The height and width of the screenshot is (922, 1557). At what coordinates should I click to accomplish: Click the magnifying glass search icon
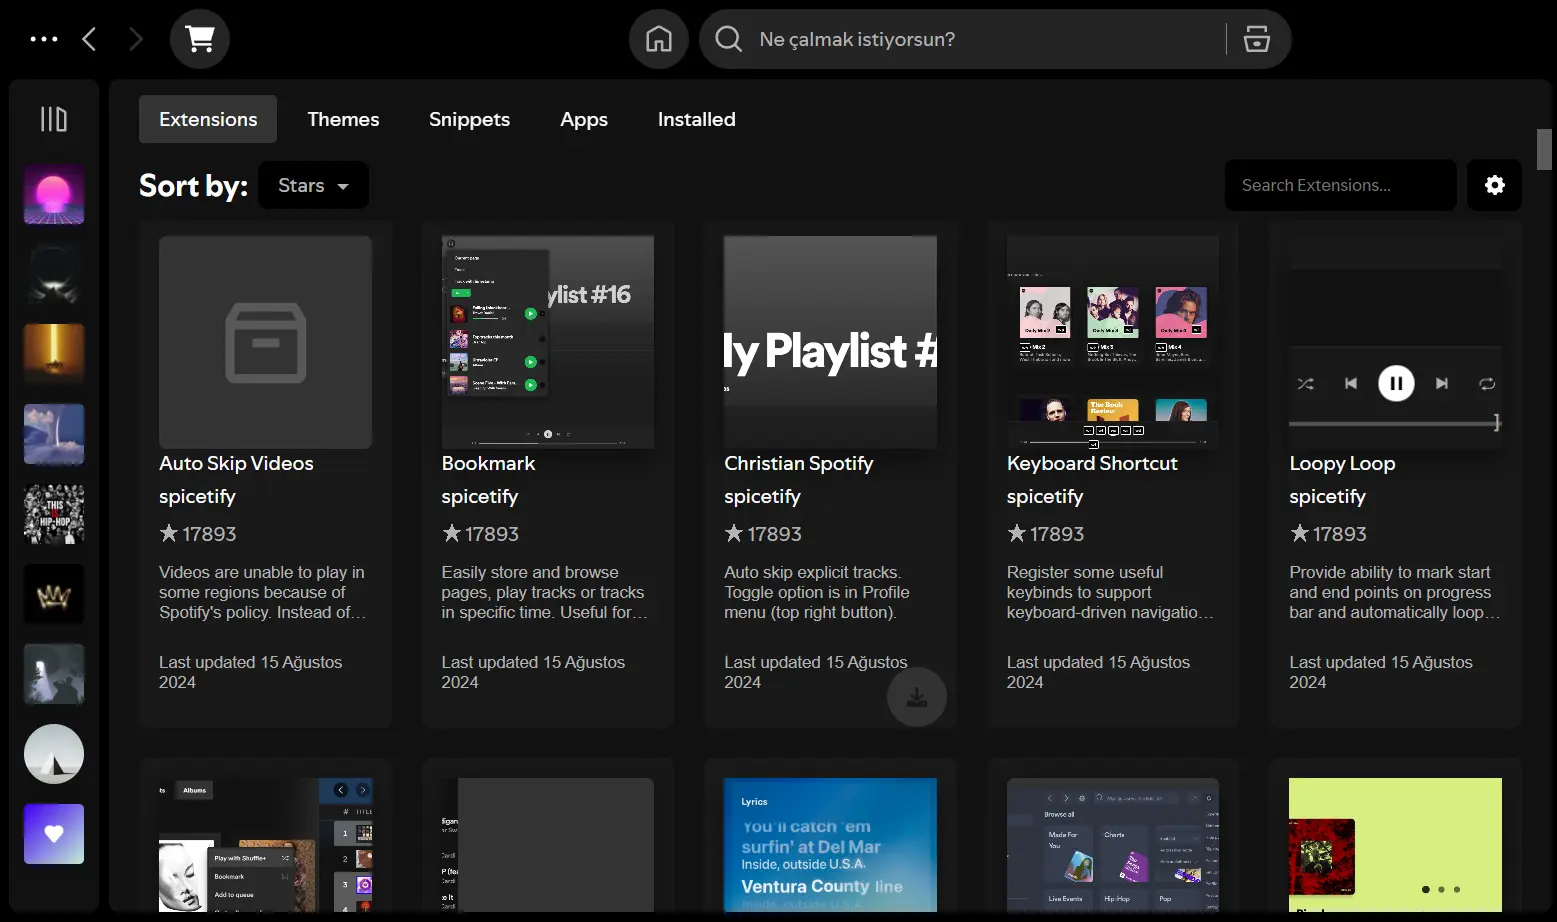(729, 39)
